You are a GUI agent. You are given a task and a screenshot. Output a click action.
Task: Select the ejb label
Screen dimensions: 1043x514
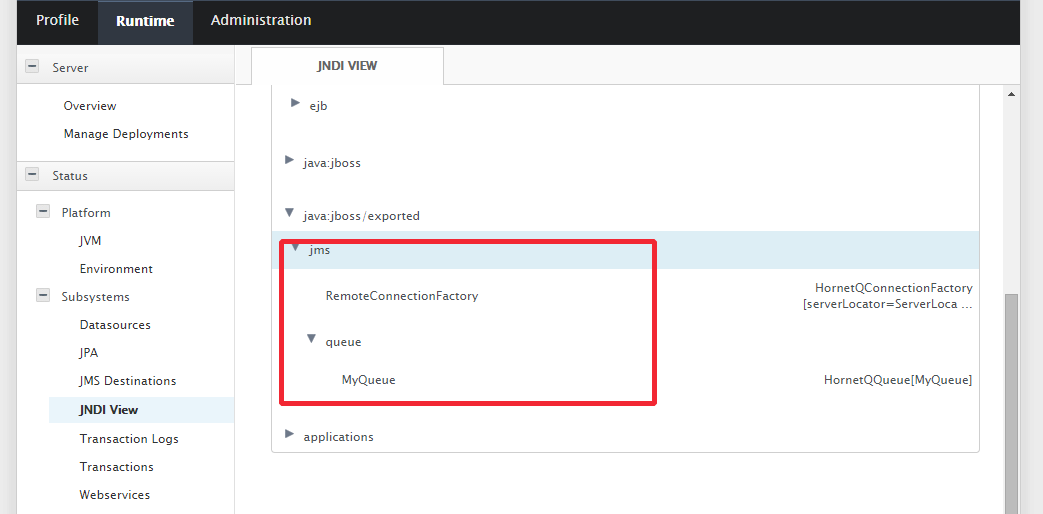click(x=318, y=106)
